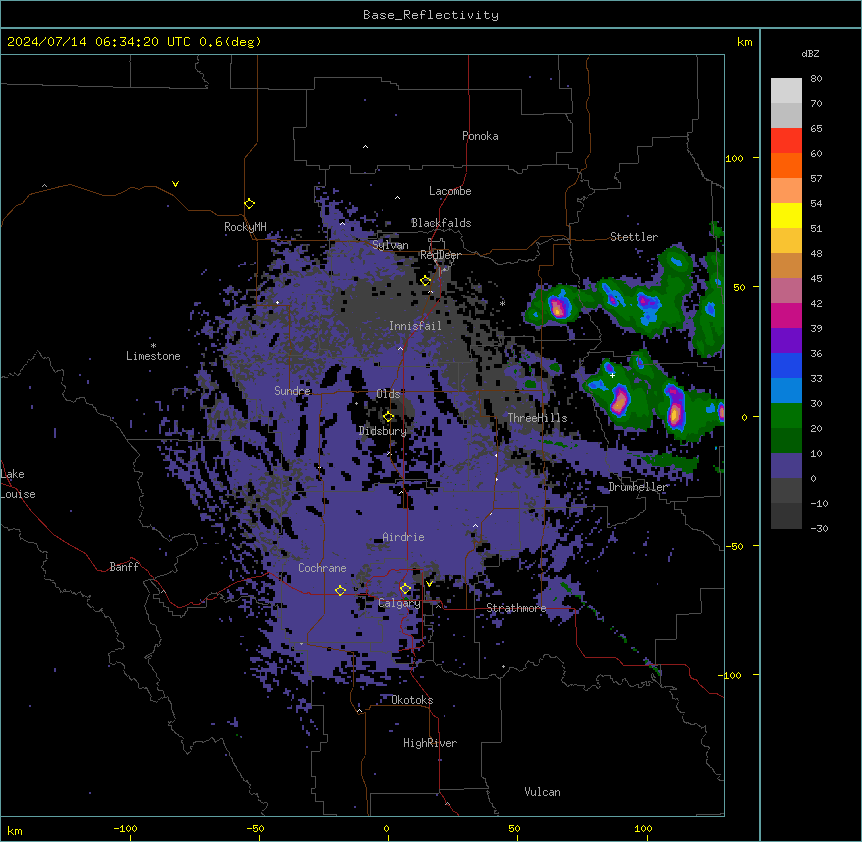The height and width of the screenshot is (842, 862).
Task: Click the Stettler city label
Action: point(634,237)
